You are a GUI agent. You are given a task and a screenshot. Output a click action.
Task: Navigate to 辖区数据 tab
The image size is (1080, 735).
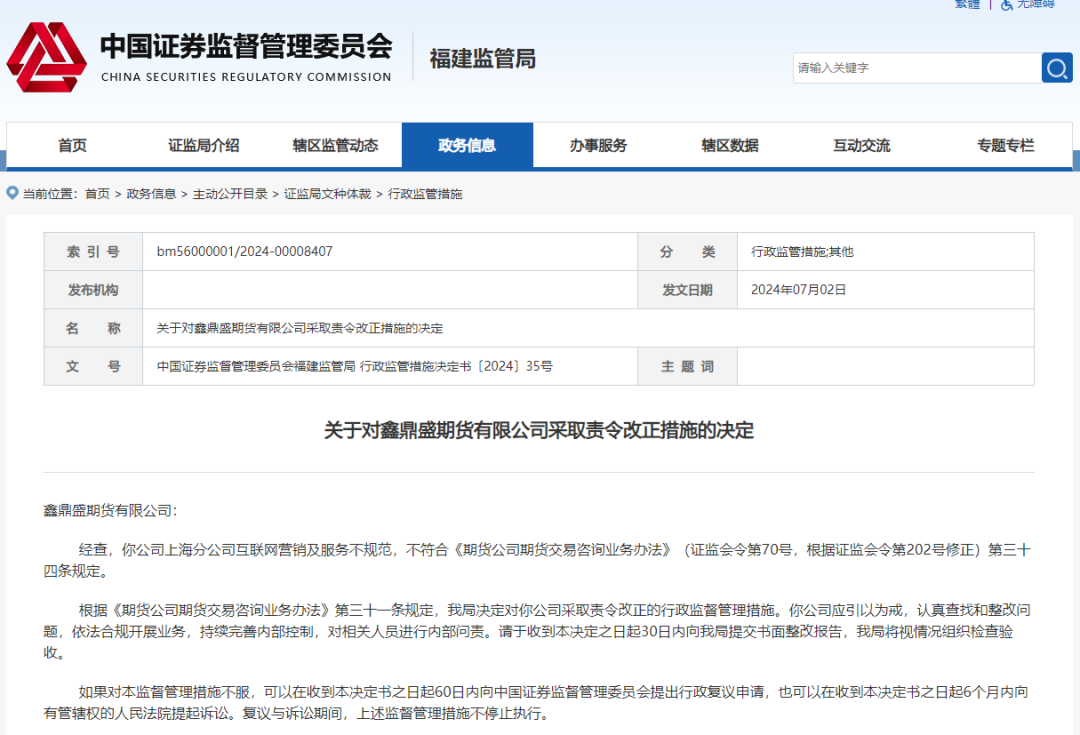[x=730, y=146]
